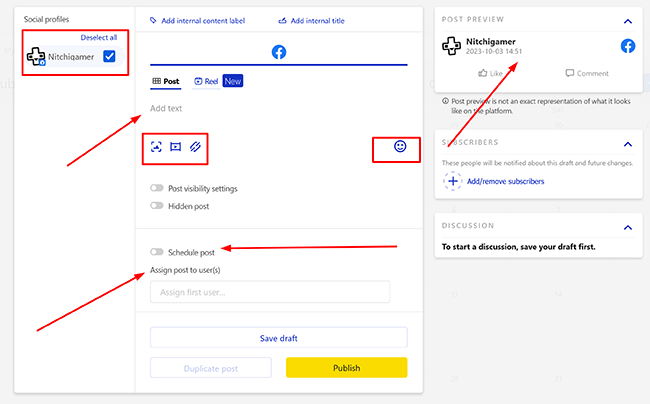
Task: Enable the Hidden post toggle
Action: click(x=157, y=205)
